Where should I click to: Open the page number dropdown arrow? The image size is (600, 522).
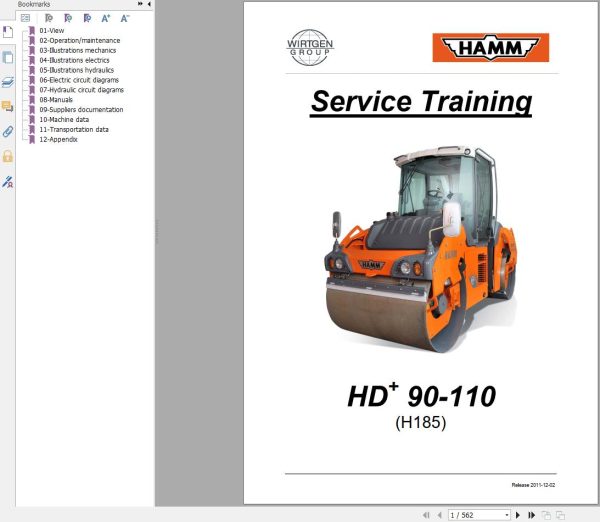tap(507, 515)
